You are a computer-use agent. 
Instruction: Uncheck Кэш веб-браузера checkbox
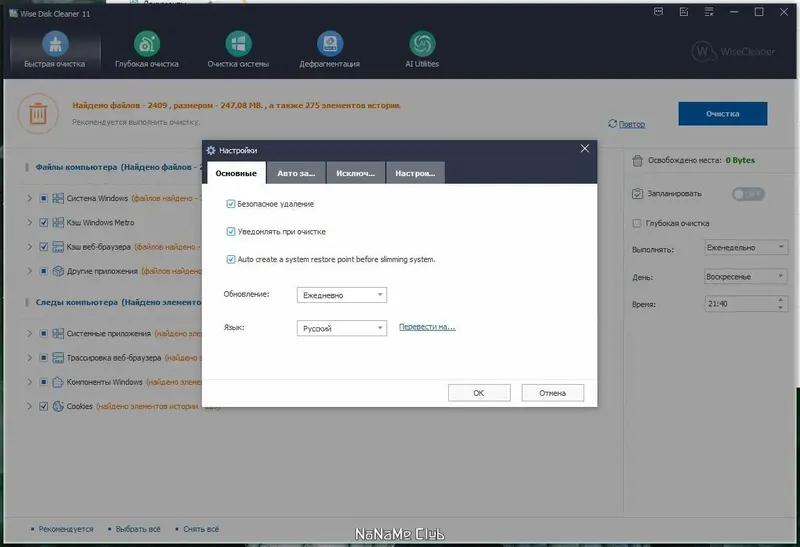43,247
